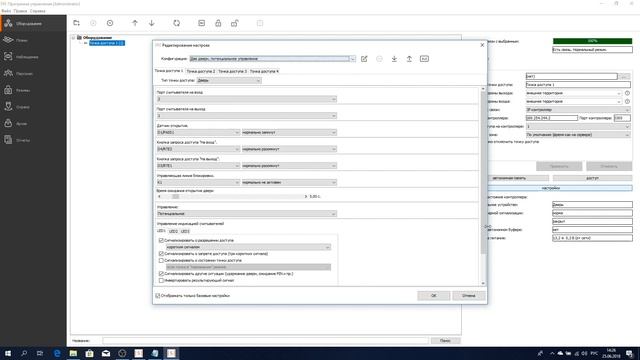The height and width of the screenshot is (360, 640).
Task: Click the upload arrow icon in dialog
Action: click(409, 59)
